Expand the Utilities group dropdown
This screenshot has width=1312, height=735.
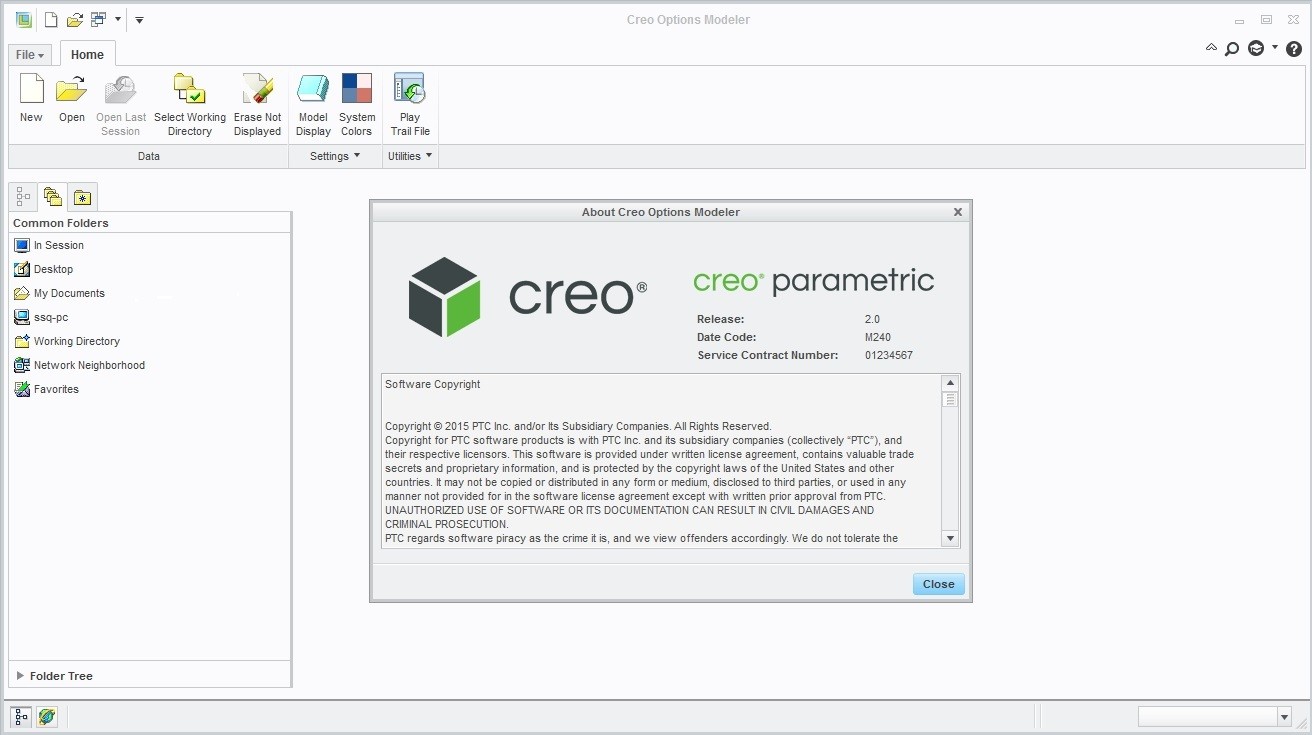point(410,156)
